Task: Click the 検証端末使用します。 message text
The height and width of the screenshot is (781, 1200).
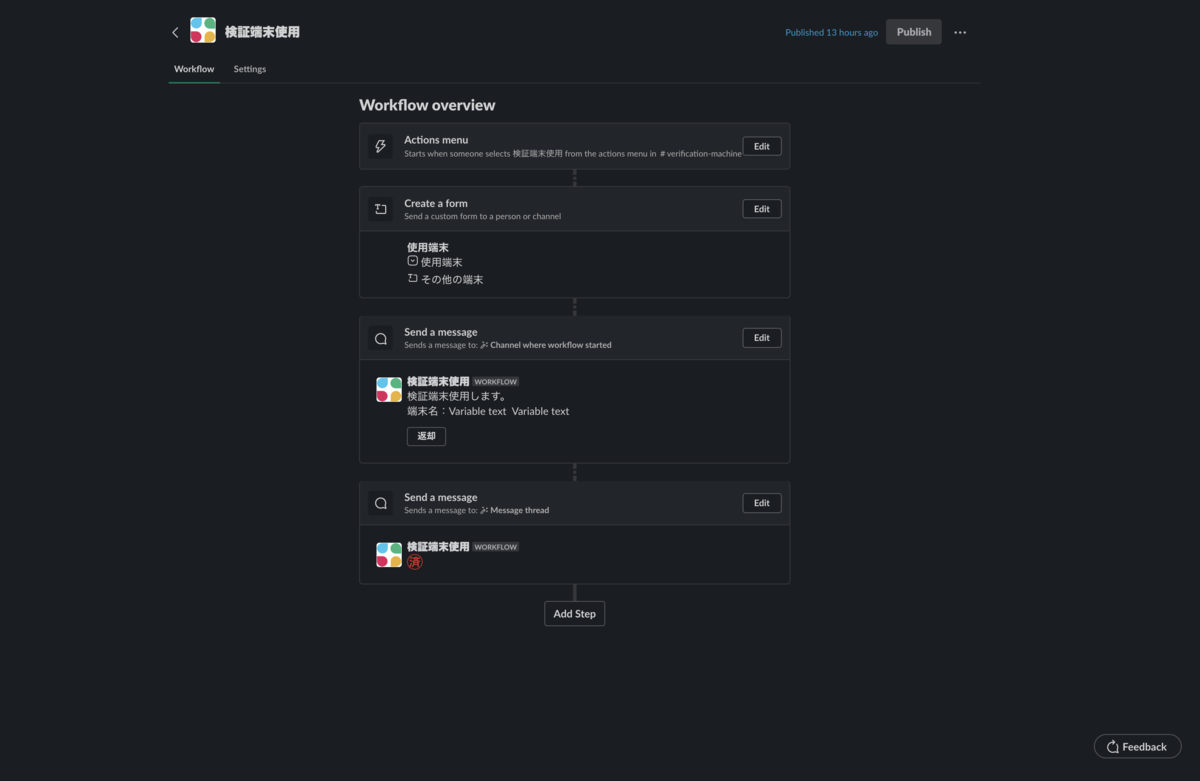Action: [x=457, y=396]
